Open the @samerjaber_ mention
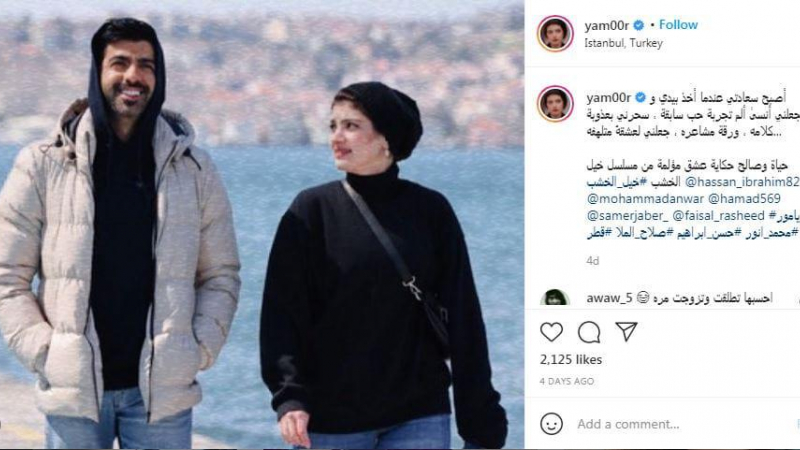Viewport: 800px width, 450px height. pos(628,215)
